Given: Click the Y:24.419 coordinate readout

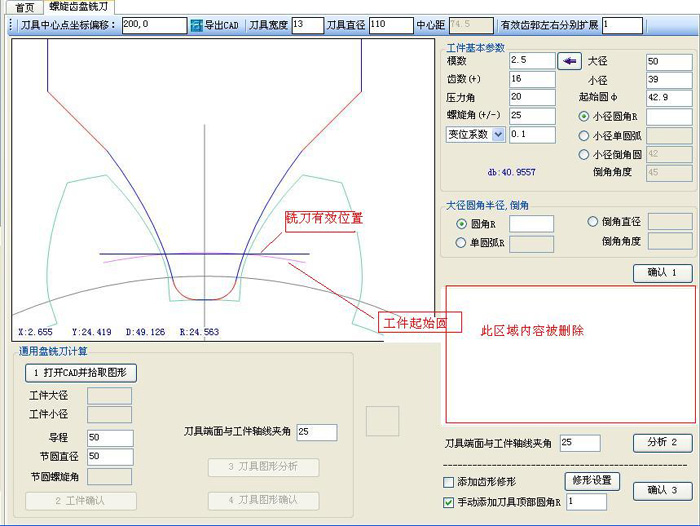Looking at the screenshot, I should tap(92, 332).
